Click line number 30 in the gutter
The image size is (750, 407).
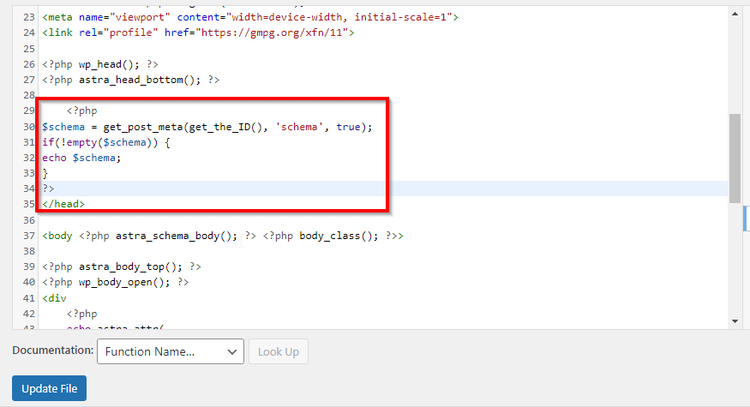click(29, 127)
